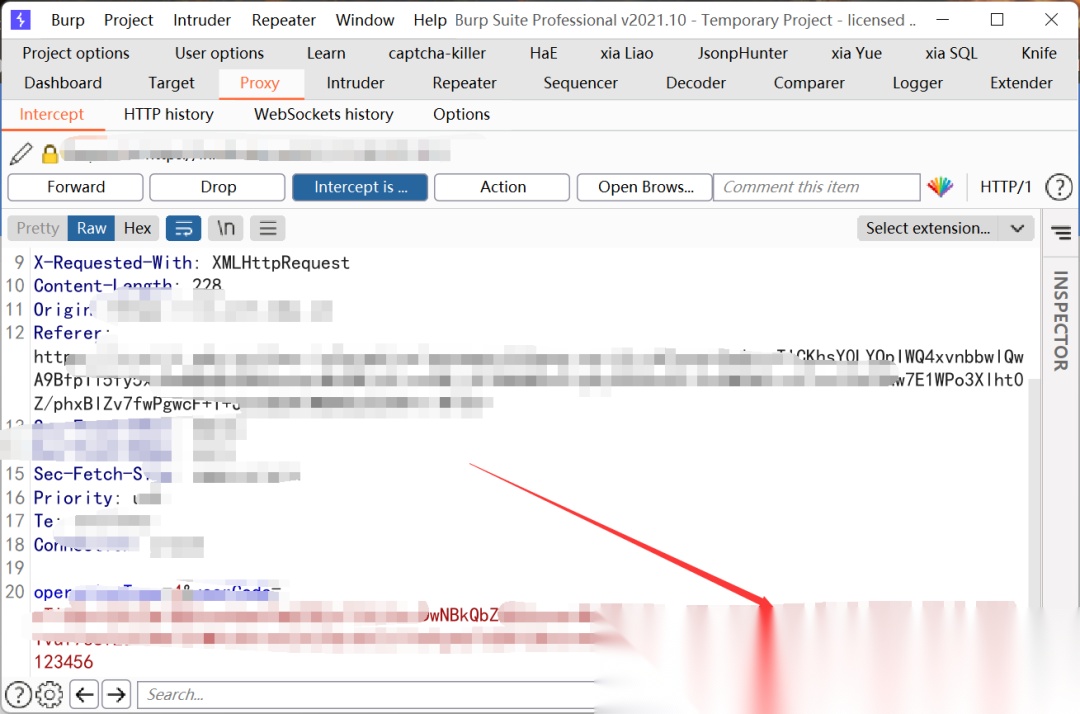This screenshot has width=1080, height=714.
Task: Open the vertical INSPECTOR side panel
Action: coord(1061,321)
